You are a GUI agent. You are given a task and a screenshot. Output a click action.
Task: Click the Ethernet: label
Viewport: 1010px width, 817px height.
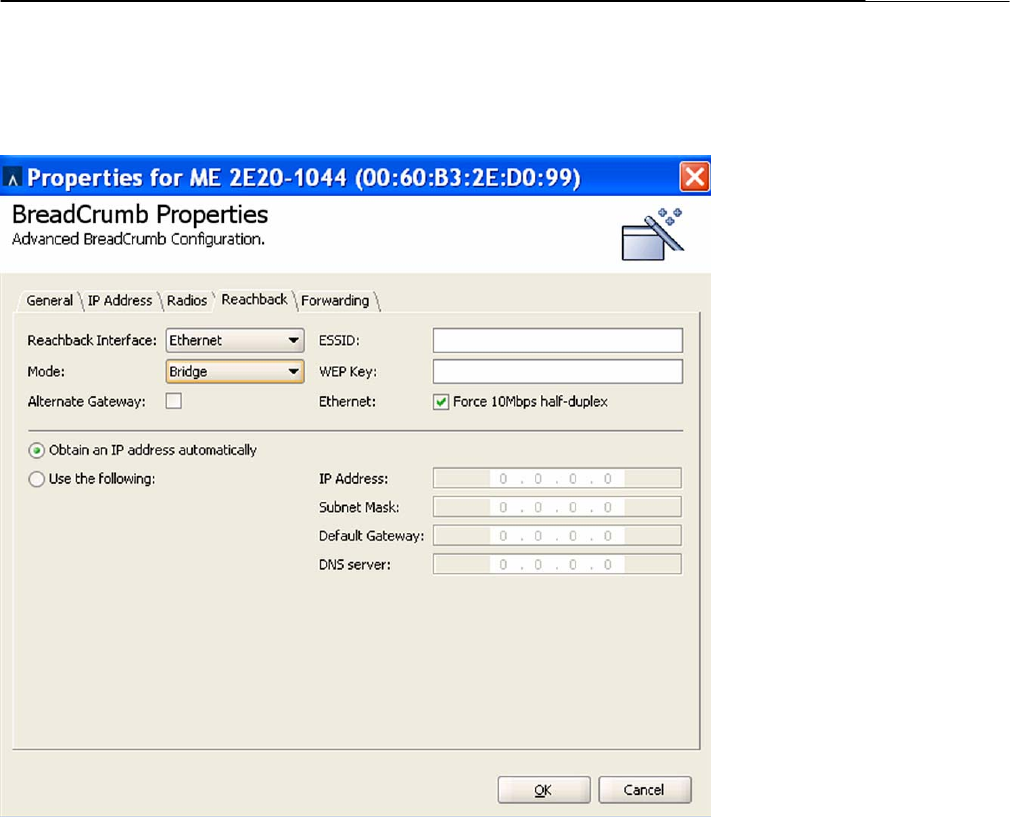347,401
